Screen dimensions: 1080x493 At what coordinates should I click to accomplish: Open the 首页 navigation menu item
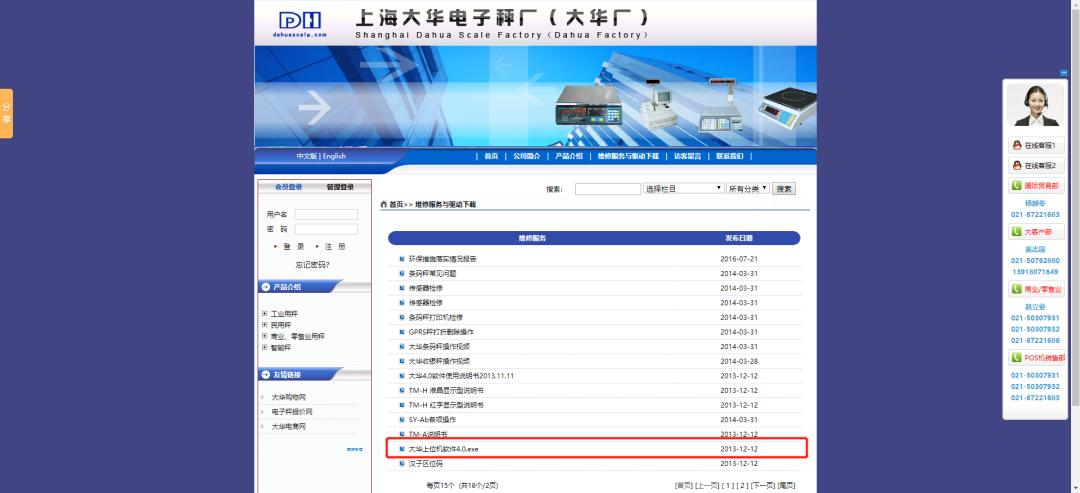click(490, 156)
